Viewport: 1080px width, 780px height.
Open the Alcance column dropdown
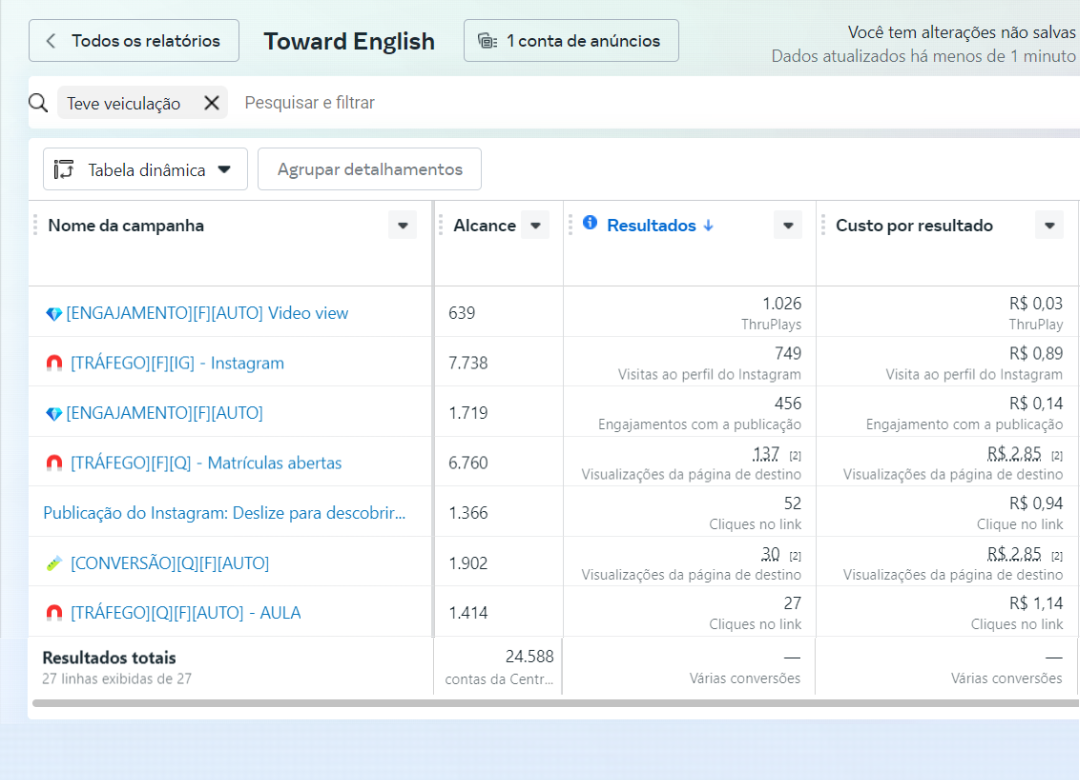[535, 226]
